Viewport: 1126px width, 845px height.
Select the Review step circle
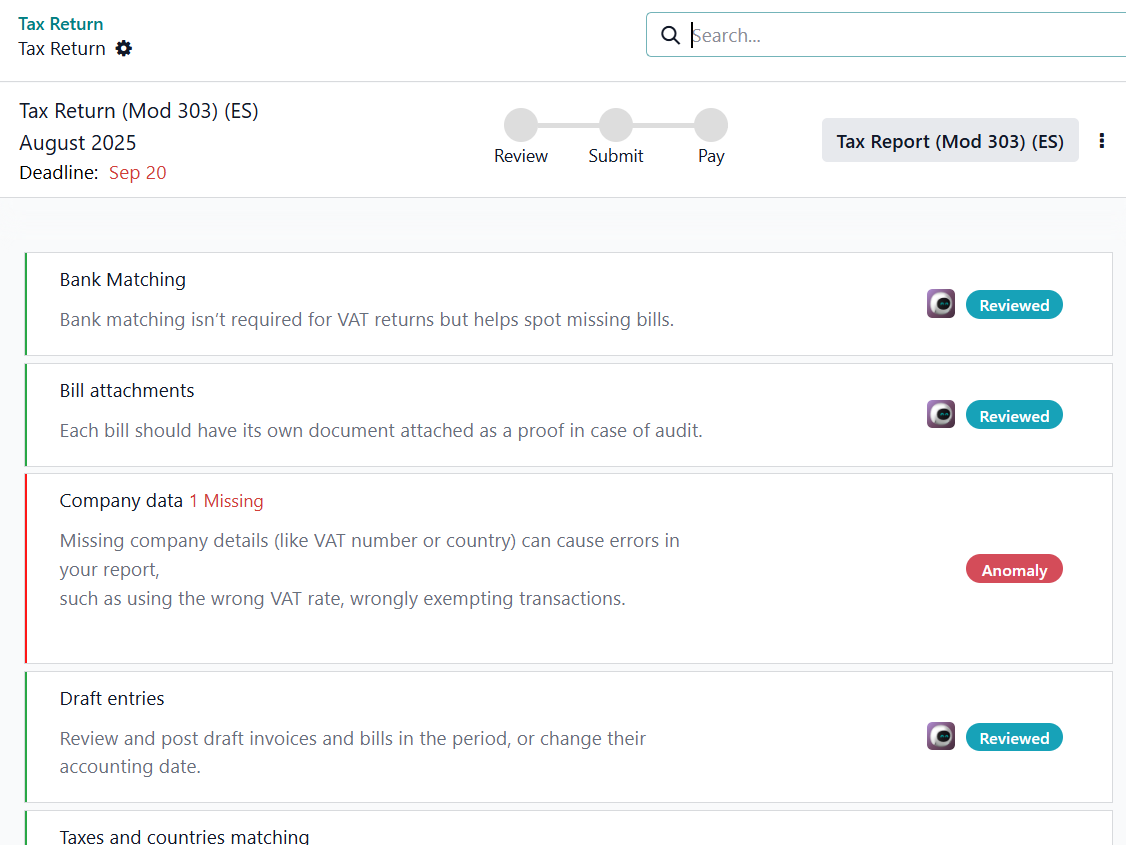520,126
